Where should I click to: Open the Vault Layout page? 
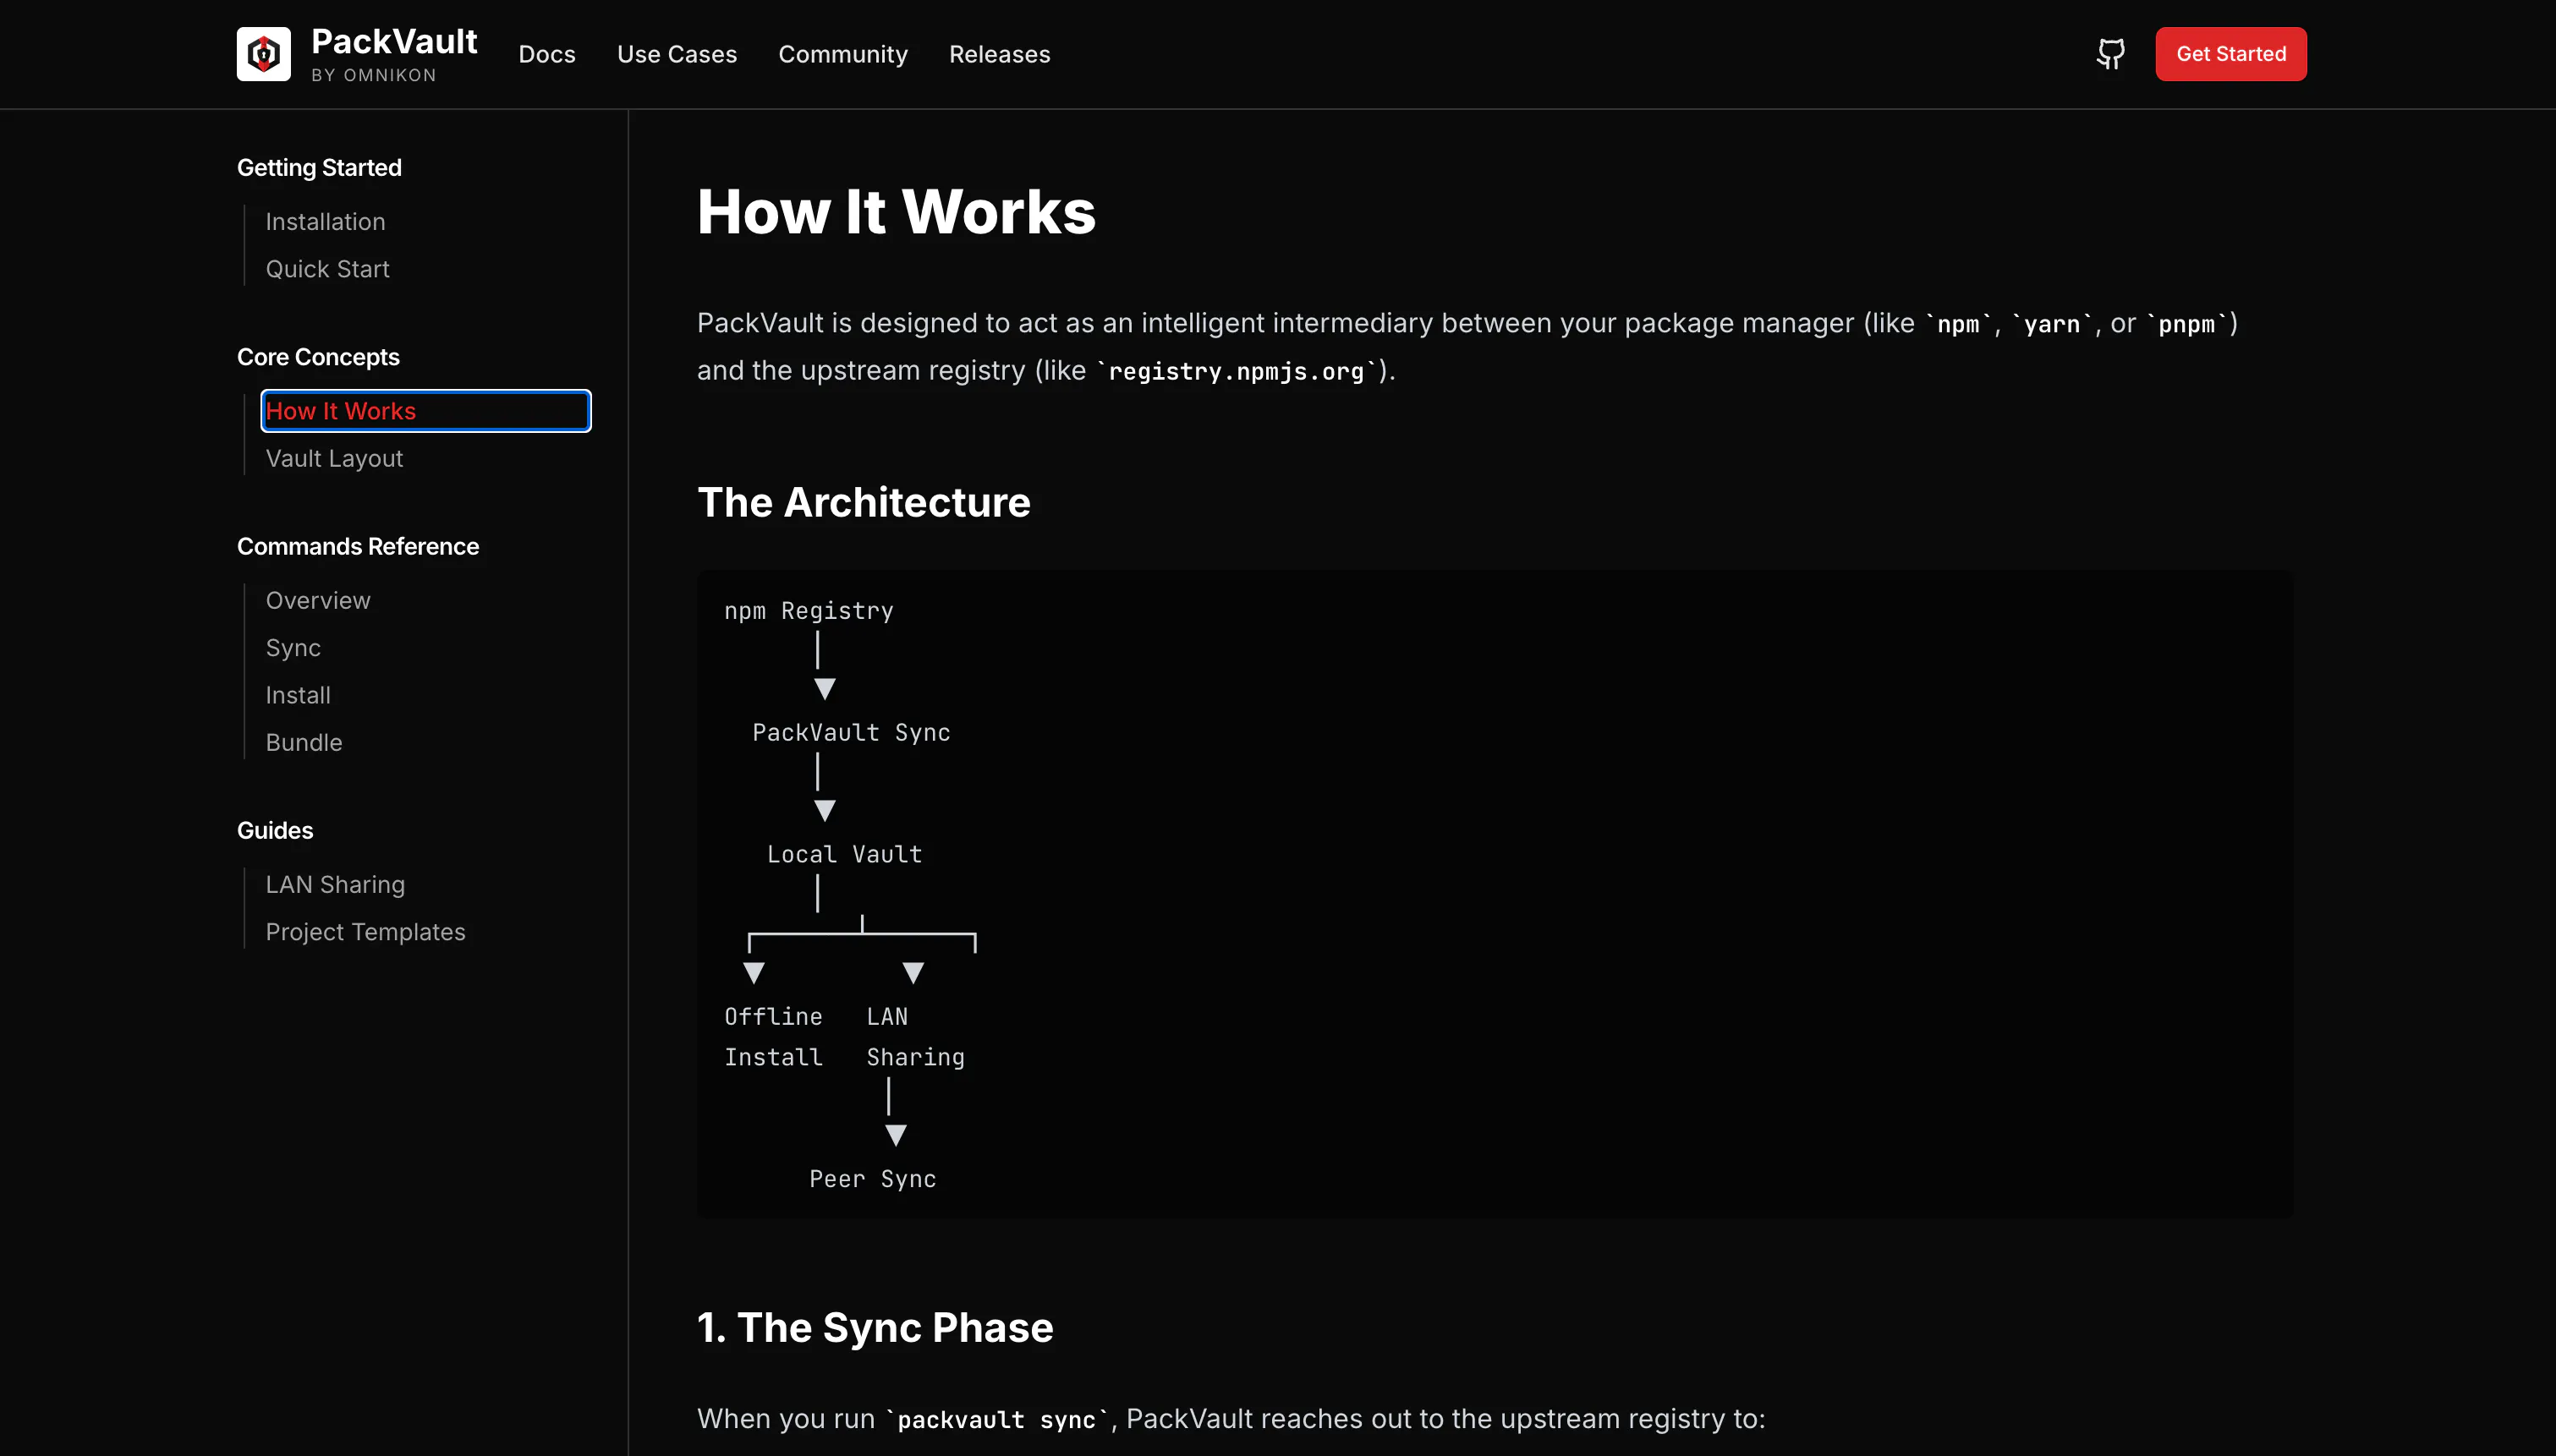(x=334, y=458)
